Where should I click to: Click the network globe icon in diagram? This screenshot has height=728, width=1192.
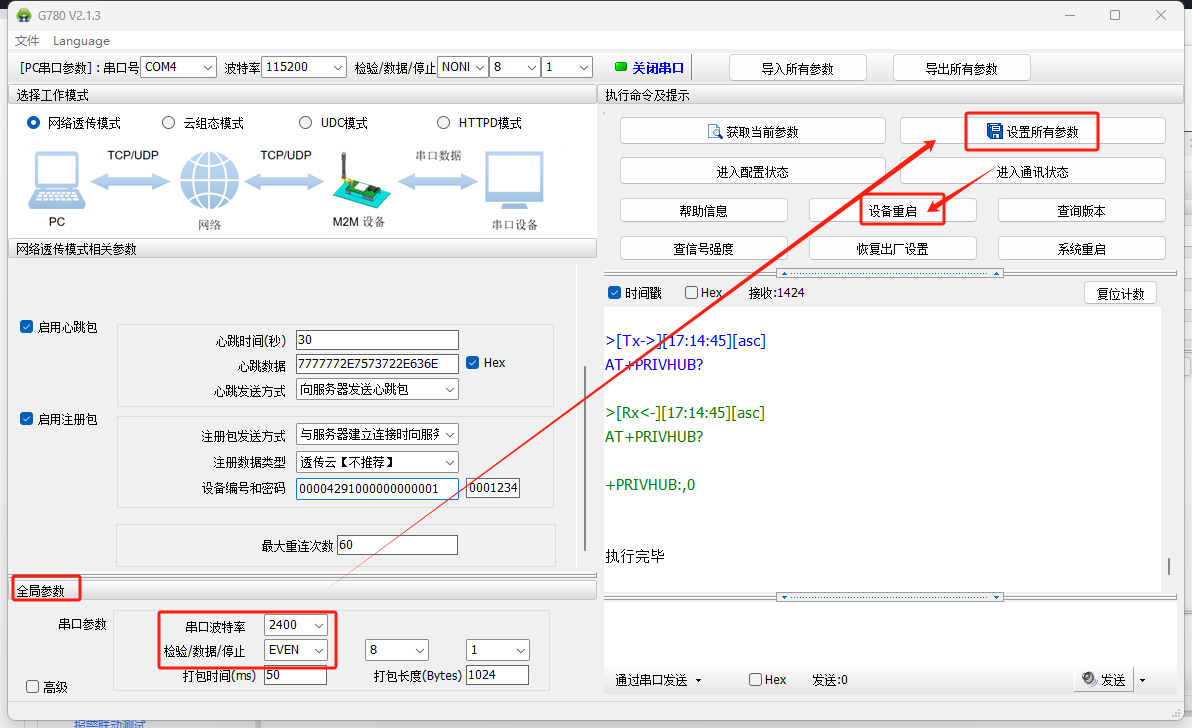click(209, 182)
